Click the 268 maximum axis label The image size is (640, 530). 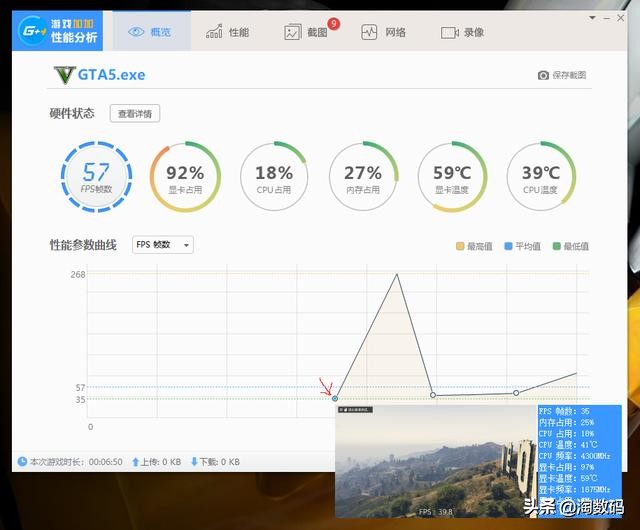(x=78, y=274)
